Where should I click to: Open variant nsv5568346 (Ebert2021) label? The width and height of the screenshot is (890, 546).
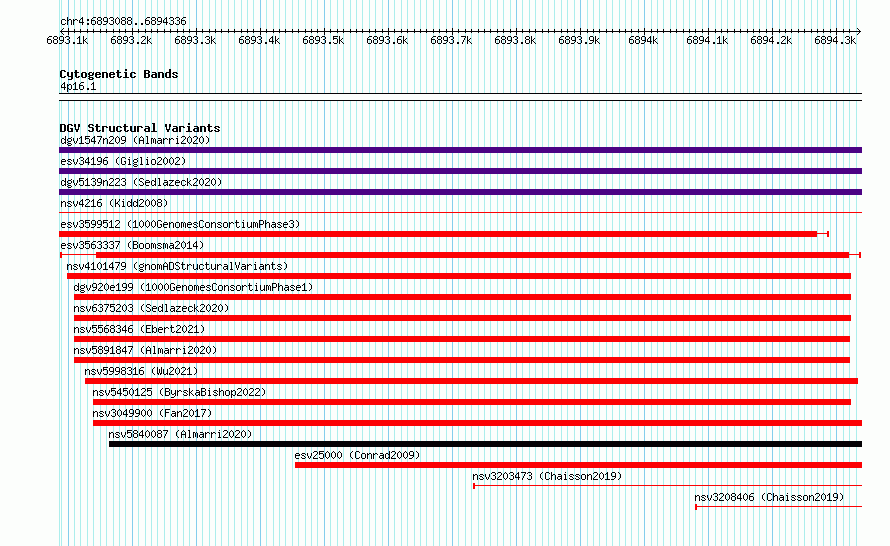139,329
